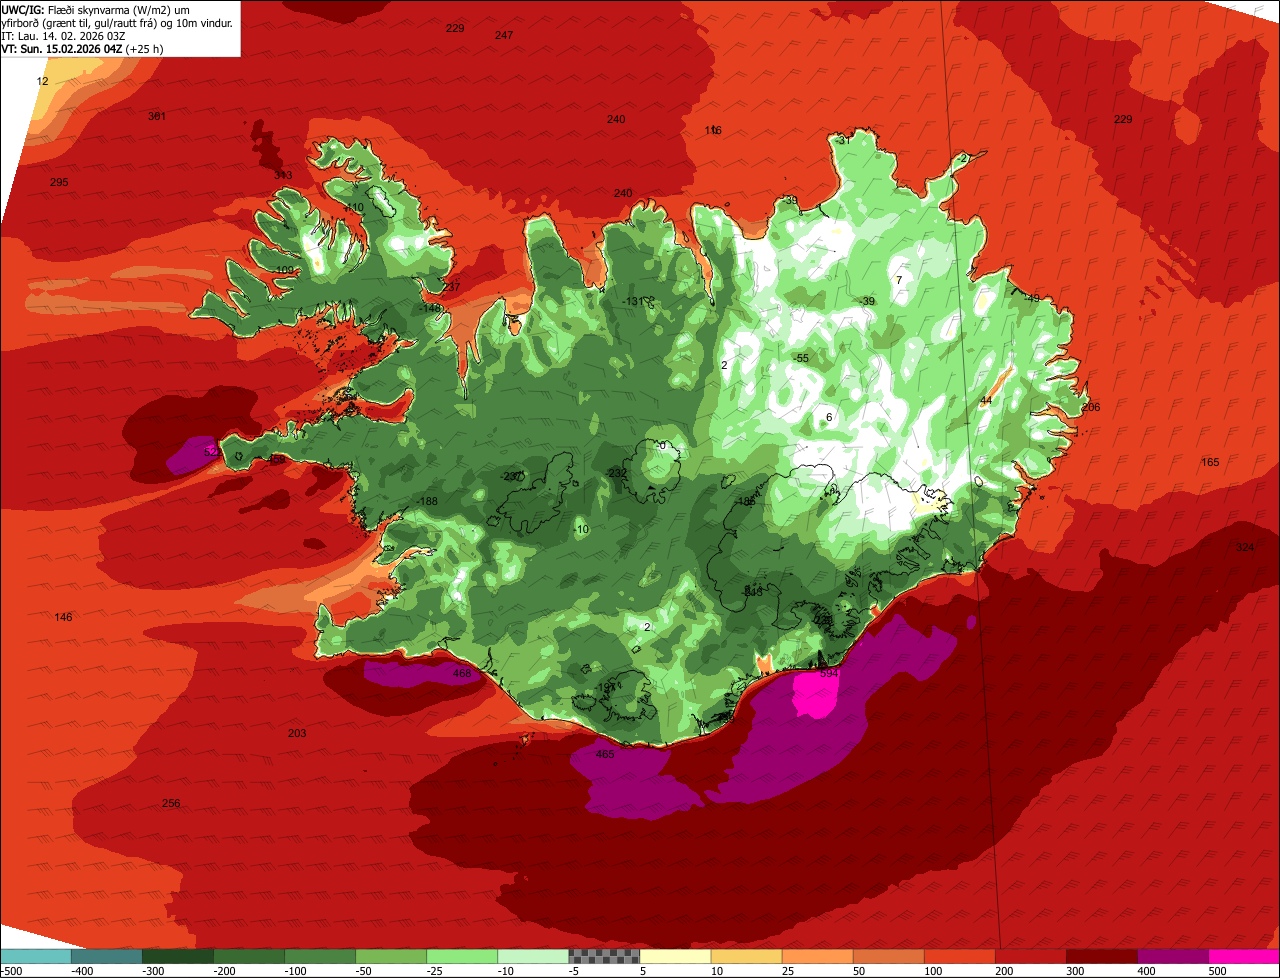Click the 465 value south of Iceland
Image resolution: width=1280 pixels, height=978 pixels.
tap(605, 754)
